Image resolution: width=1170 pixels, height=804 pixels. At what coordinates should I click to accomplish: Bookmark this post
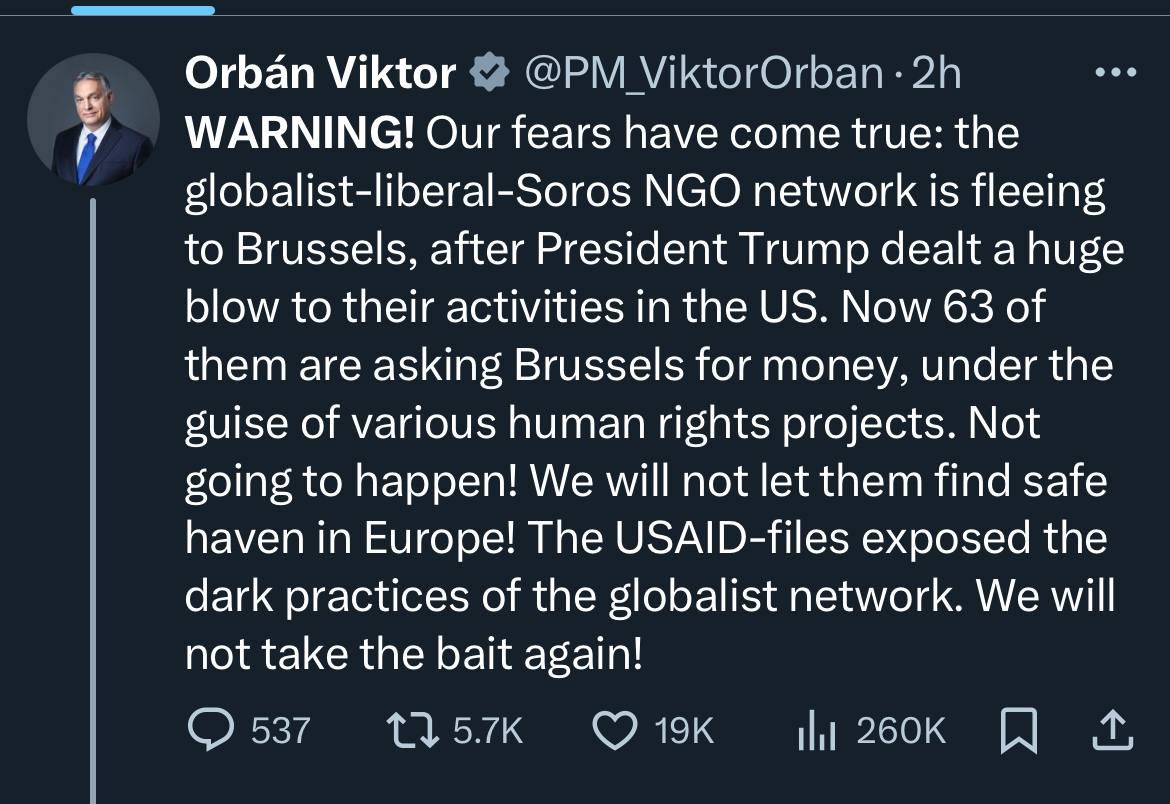pos(1018,732)
